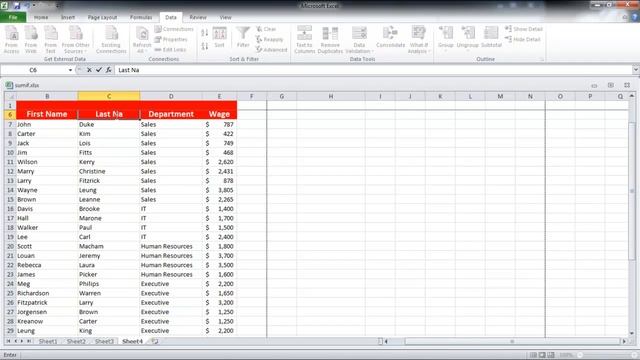
Task: Click Edit Links in Connections group
Action: coord(170,49)
